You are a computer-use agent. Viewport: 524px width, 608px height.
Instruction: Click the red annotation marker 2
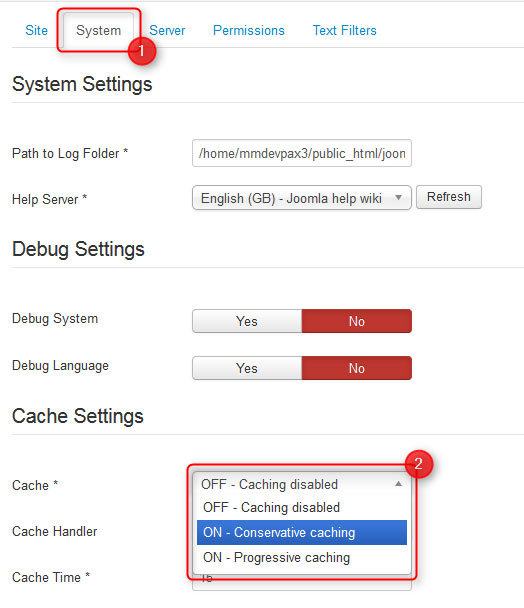click(x=419, y=464)
